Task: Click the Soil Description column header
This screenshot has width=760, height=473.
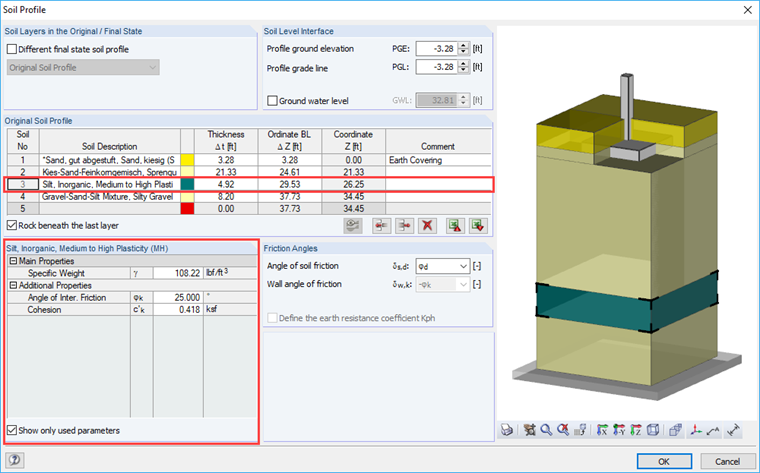Action: pos(110,141)
